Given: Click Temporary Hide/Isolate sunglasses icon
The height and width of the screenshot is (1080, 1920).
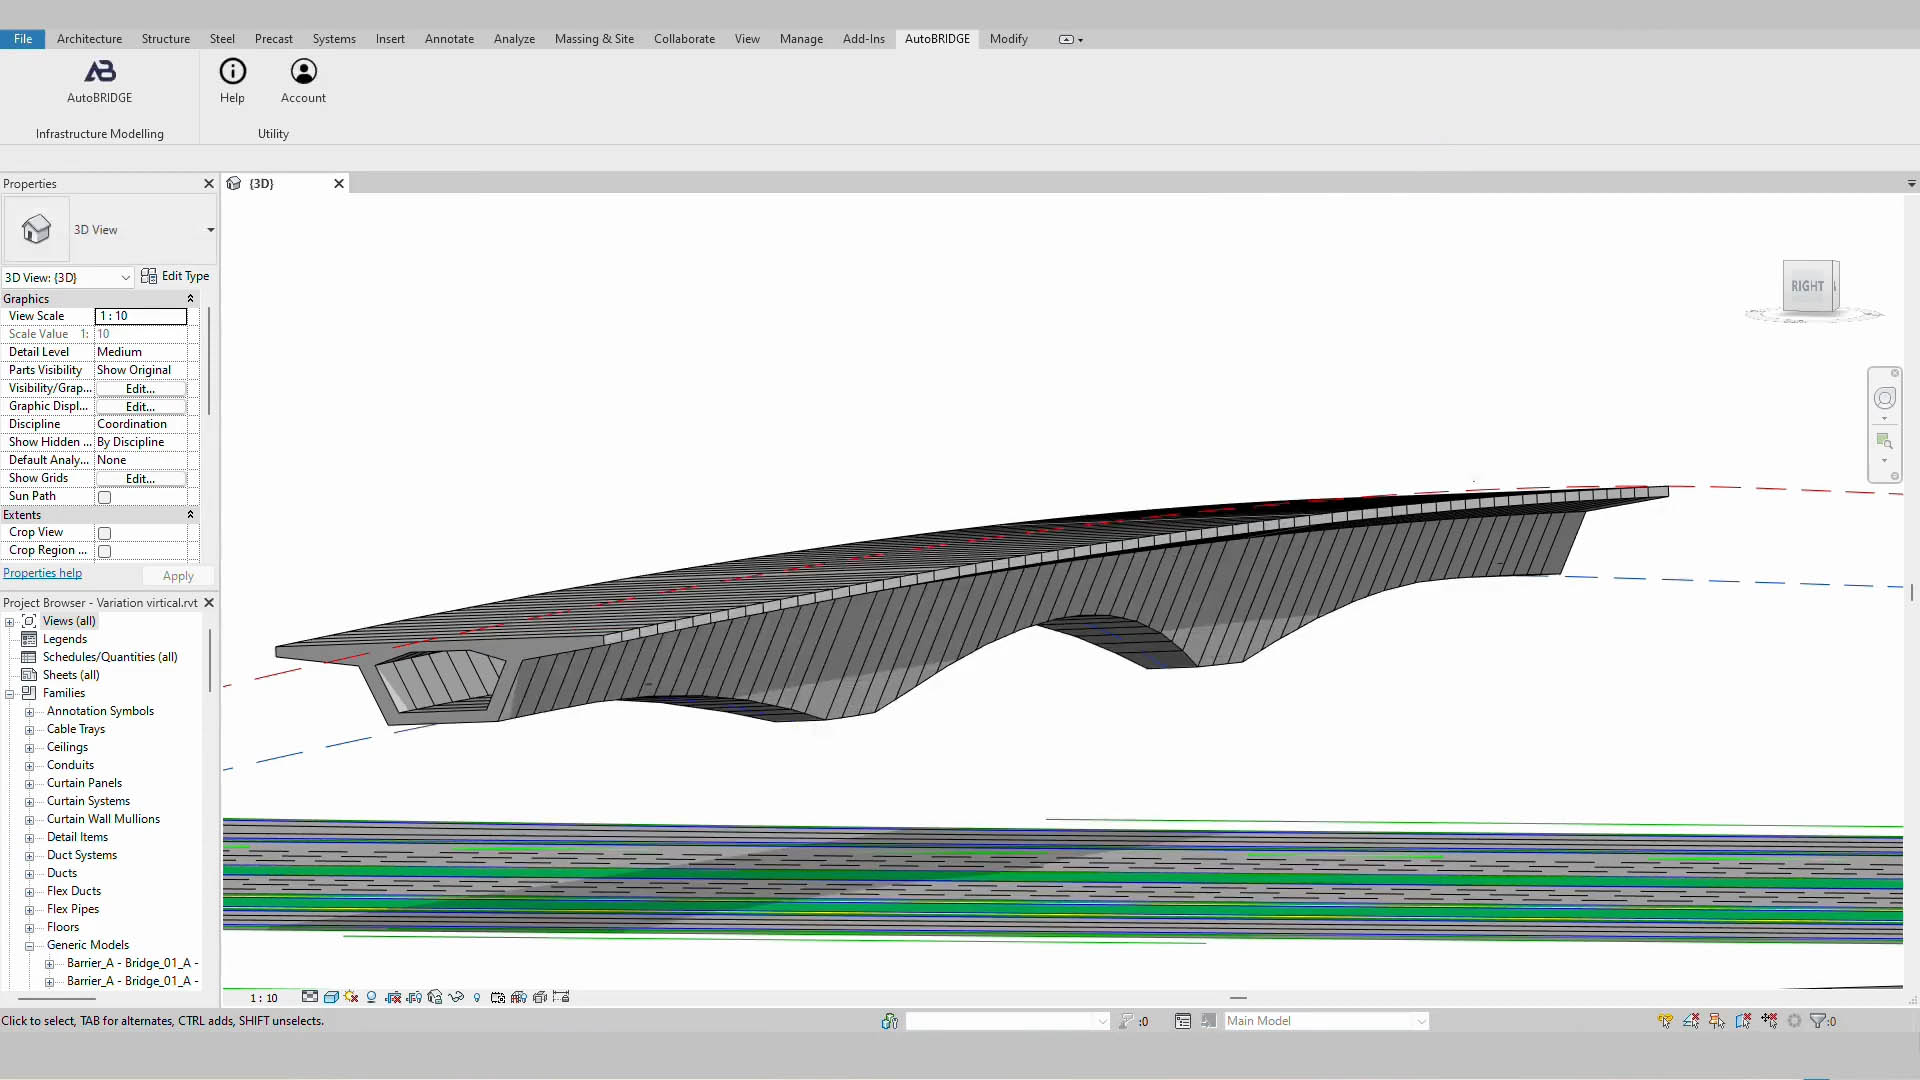Looking at the screenshot, I should (456, 997).
